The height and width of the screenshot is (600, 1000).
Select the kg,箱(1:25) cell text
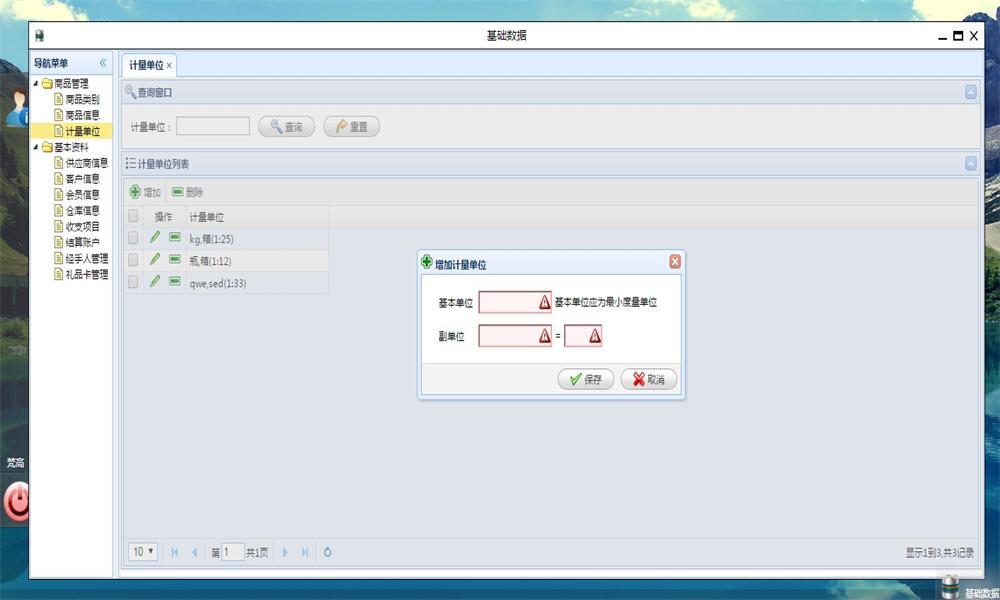(x=211, y=239)
